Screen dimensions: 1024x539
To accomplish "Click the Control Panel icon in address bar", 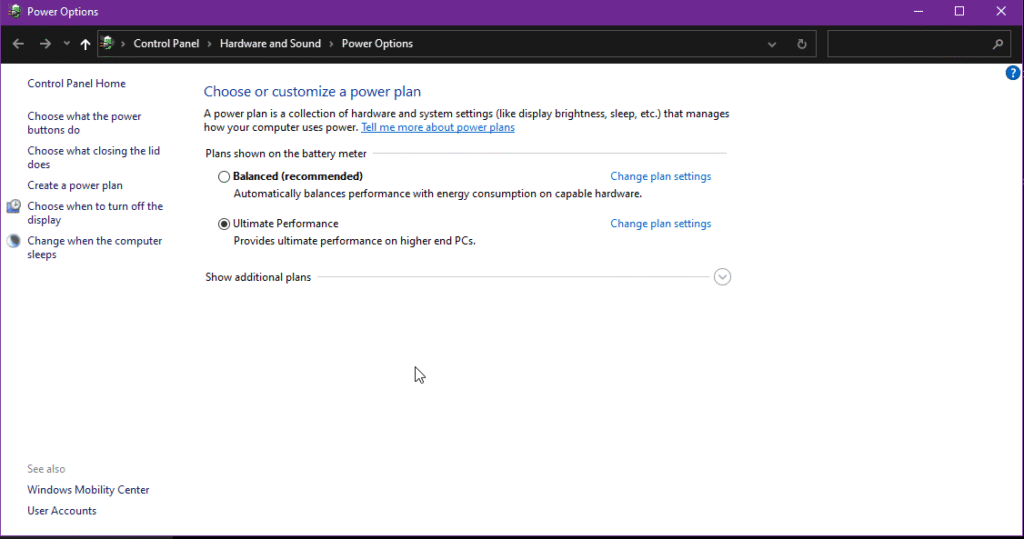I will (x=107, y=43).
